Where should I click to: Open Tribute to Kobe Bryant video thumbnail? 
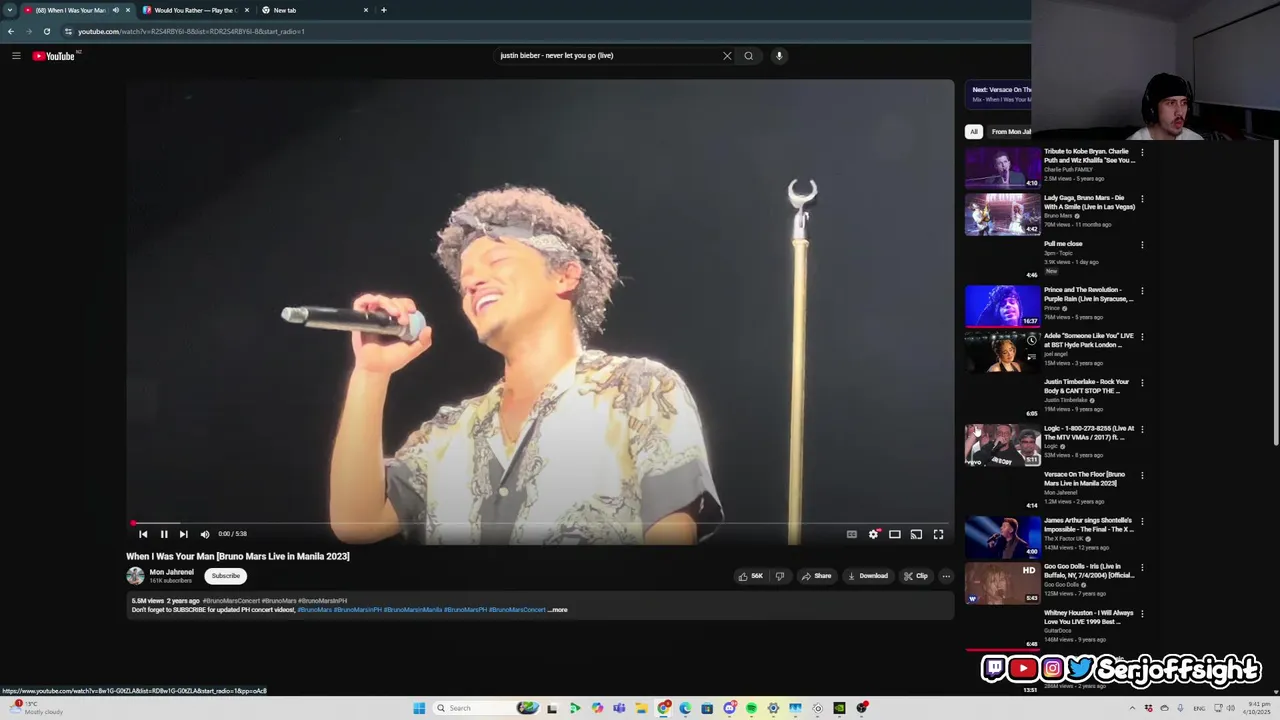point(1002,168)
